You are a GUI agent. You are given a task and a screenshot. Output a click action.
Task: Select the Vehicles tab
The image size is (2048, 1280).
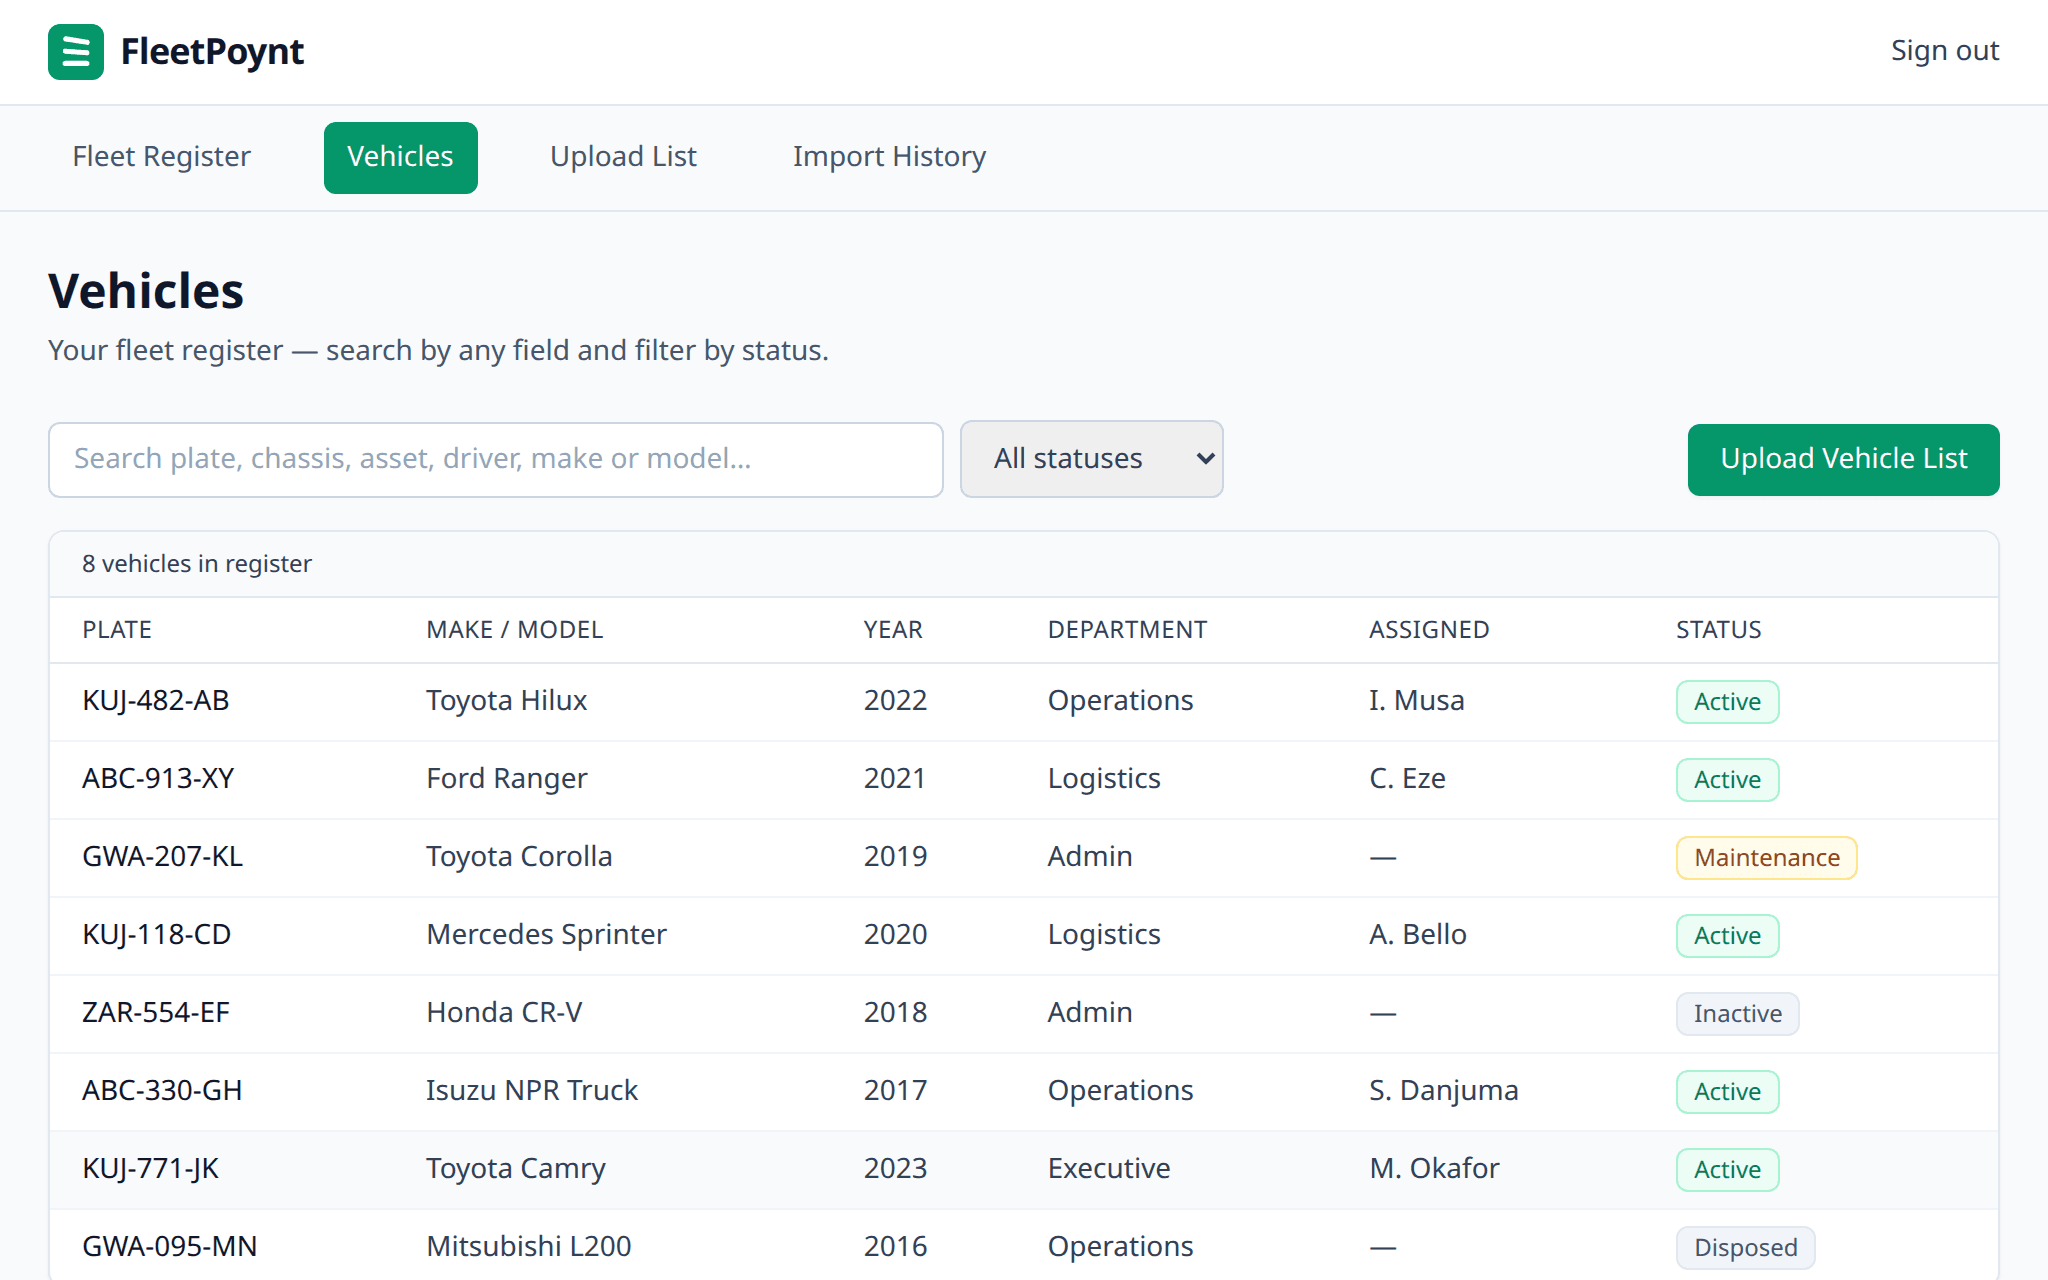[400, 157]
